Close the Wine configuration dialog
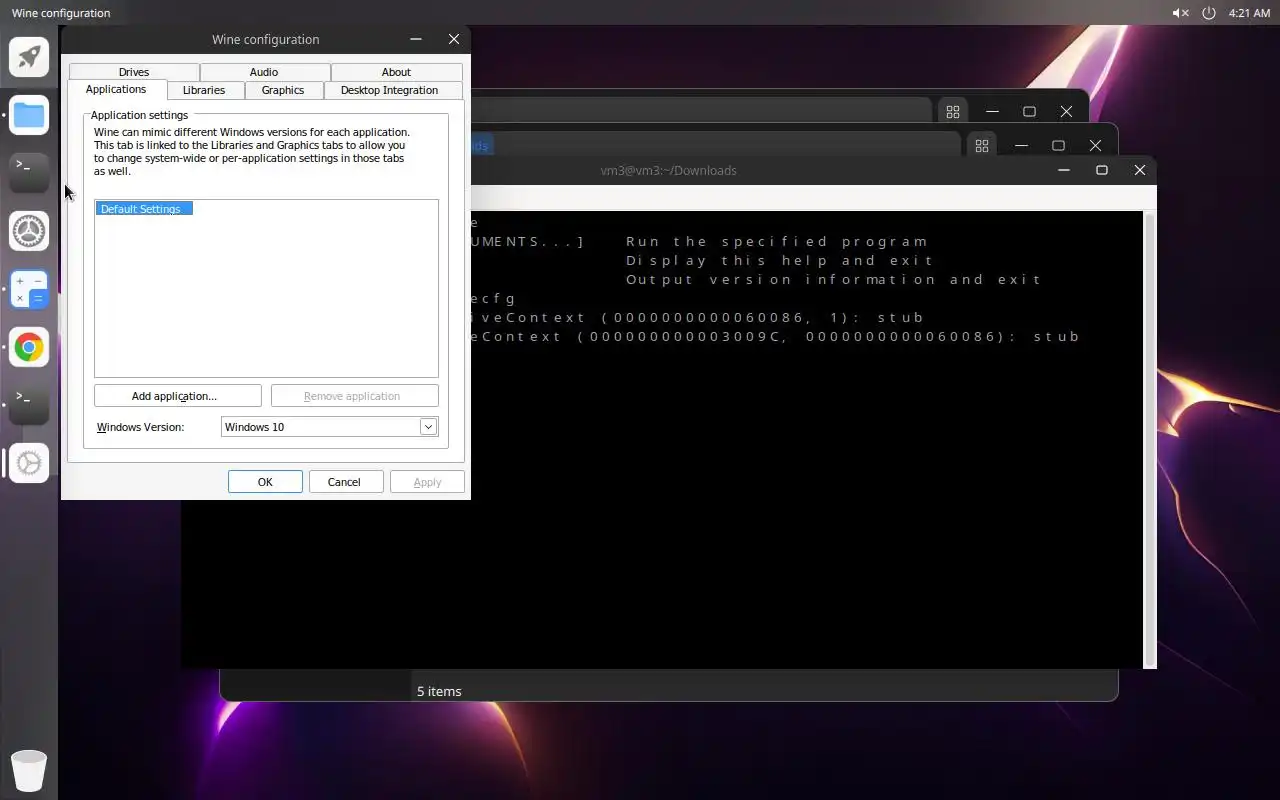The image size is (1280, 800). [x=454, y=39]
